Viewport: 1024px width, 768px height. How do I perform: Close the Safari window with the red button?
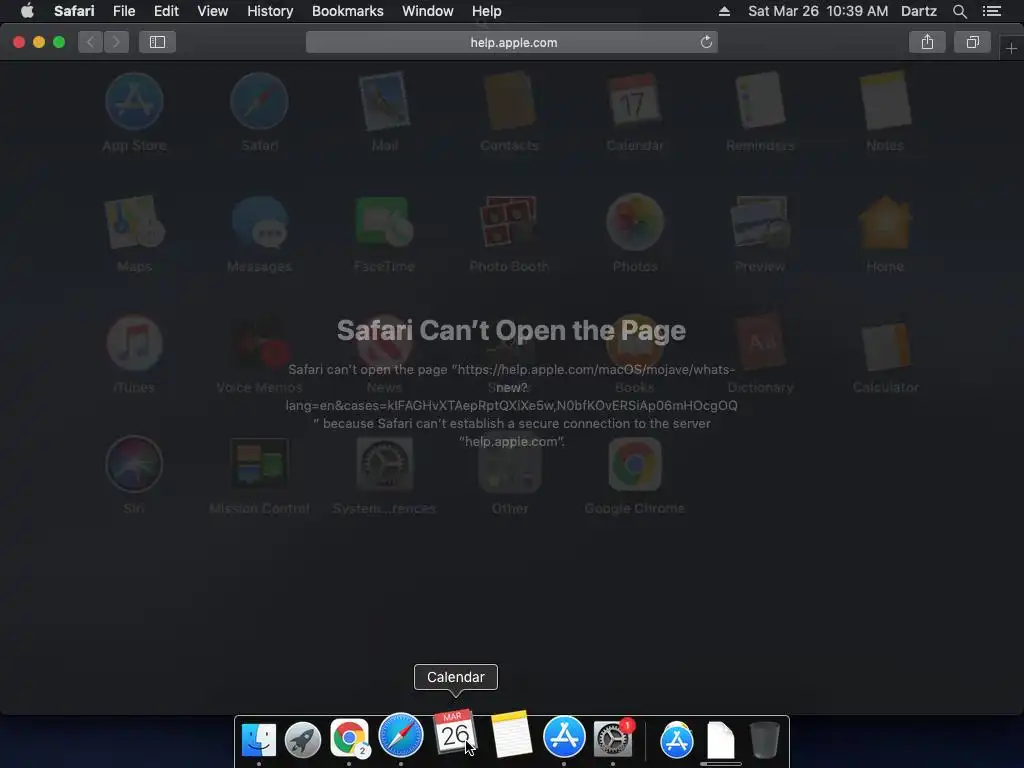[19, 42]
